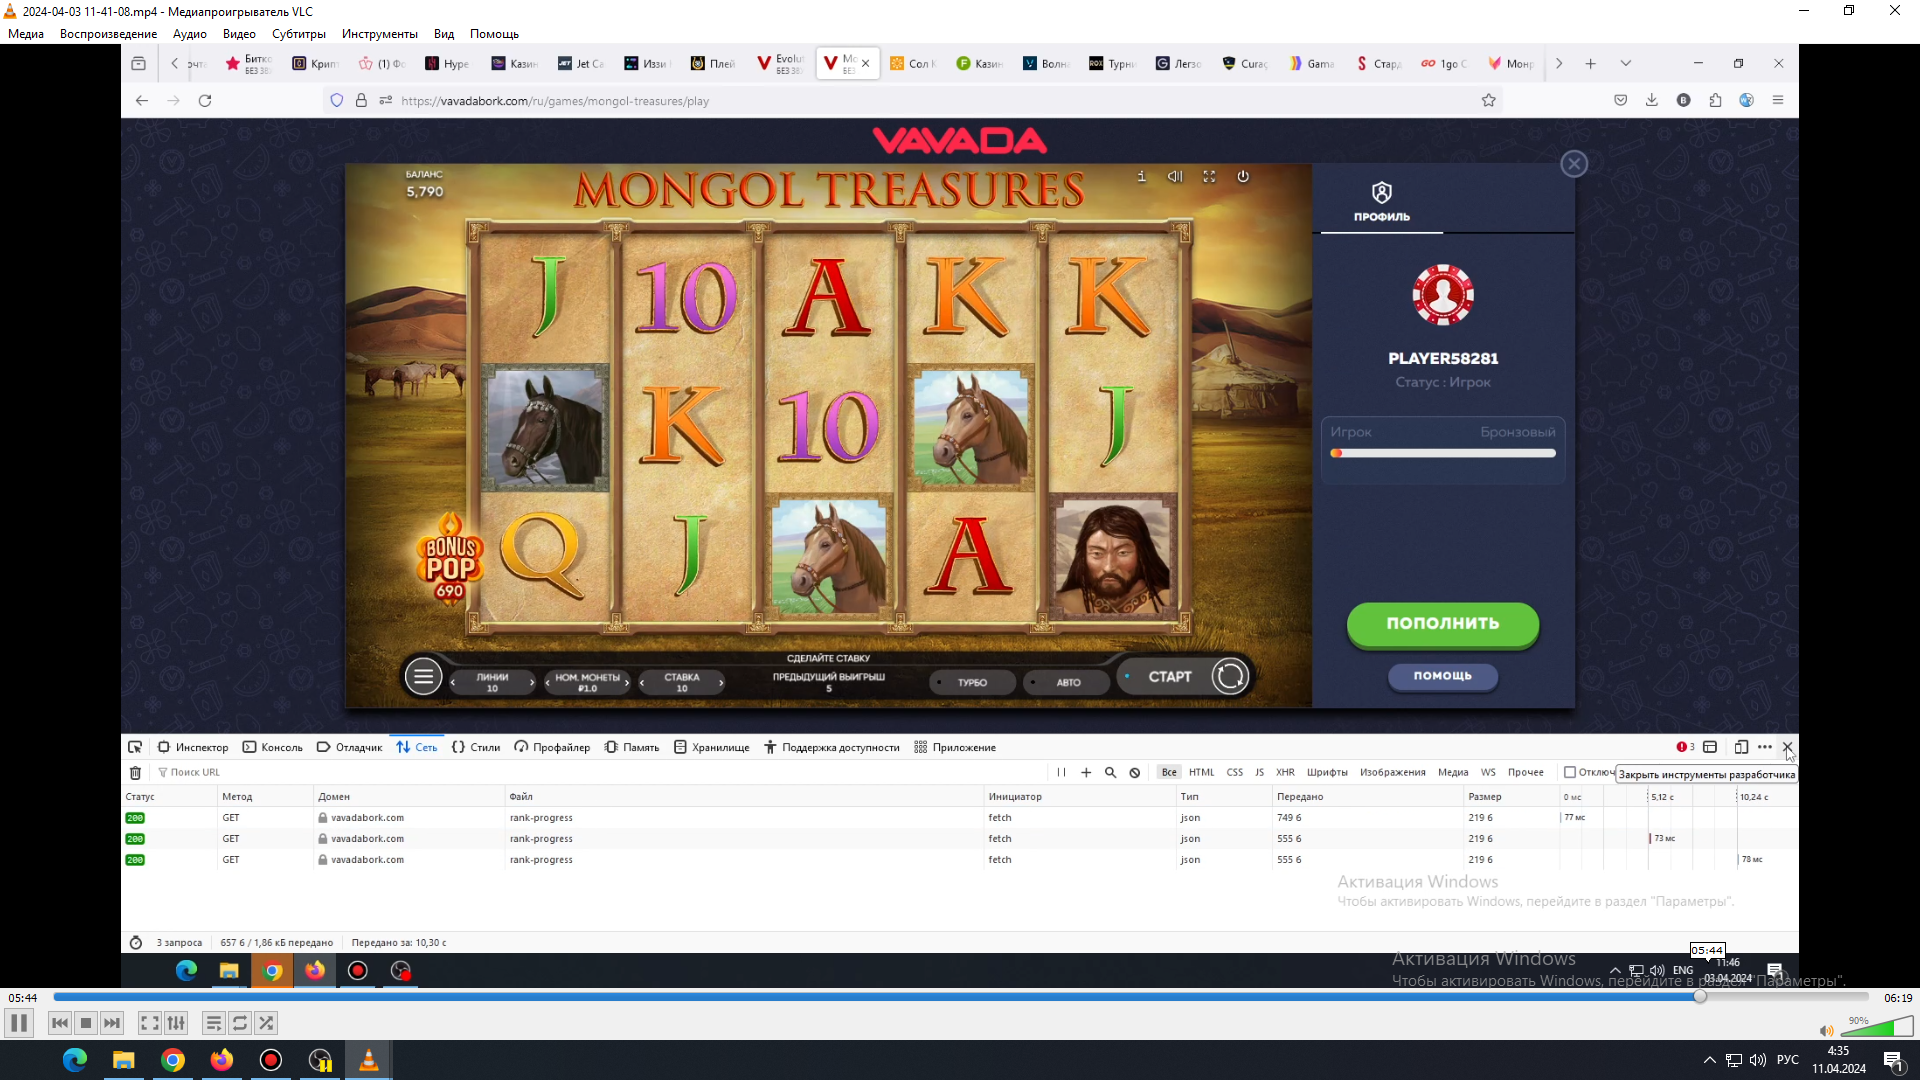Toggle VLC fullscreen mode icon
The image size is (1920, 1080).
tap(149, 1023)
